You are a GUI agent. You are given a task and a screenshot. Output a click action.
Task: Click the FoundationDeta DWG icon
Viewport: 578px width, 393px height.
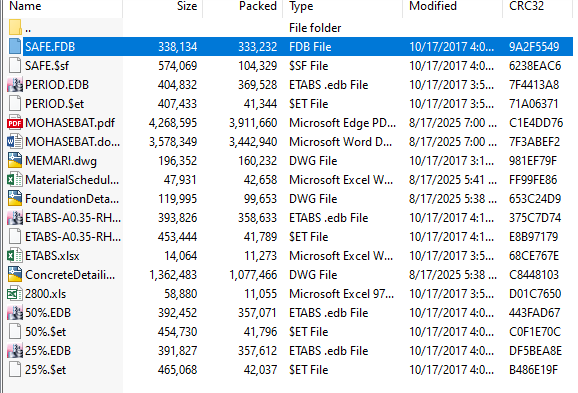tap(15, 199)
